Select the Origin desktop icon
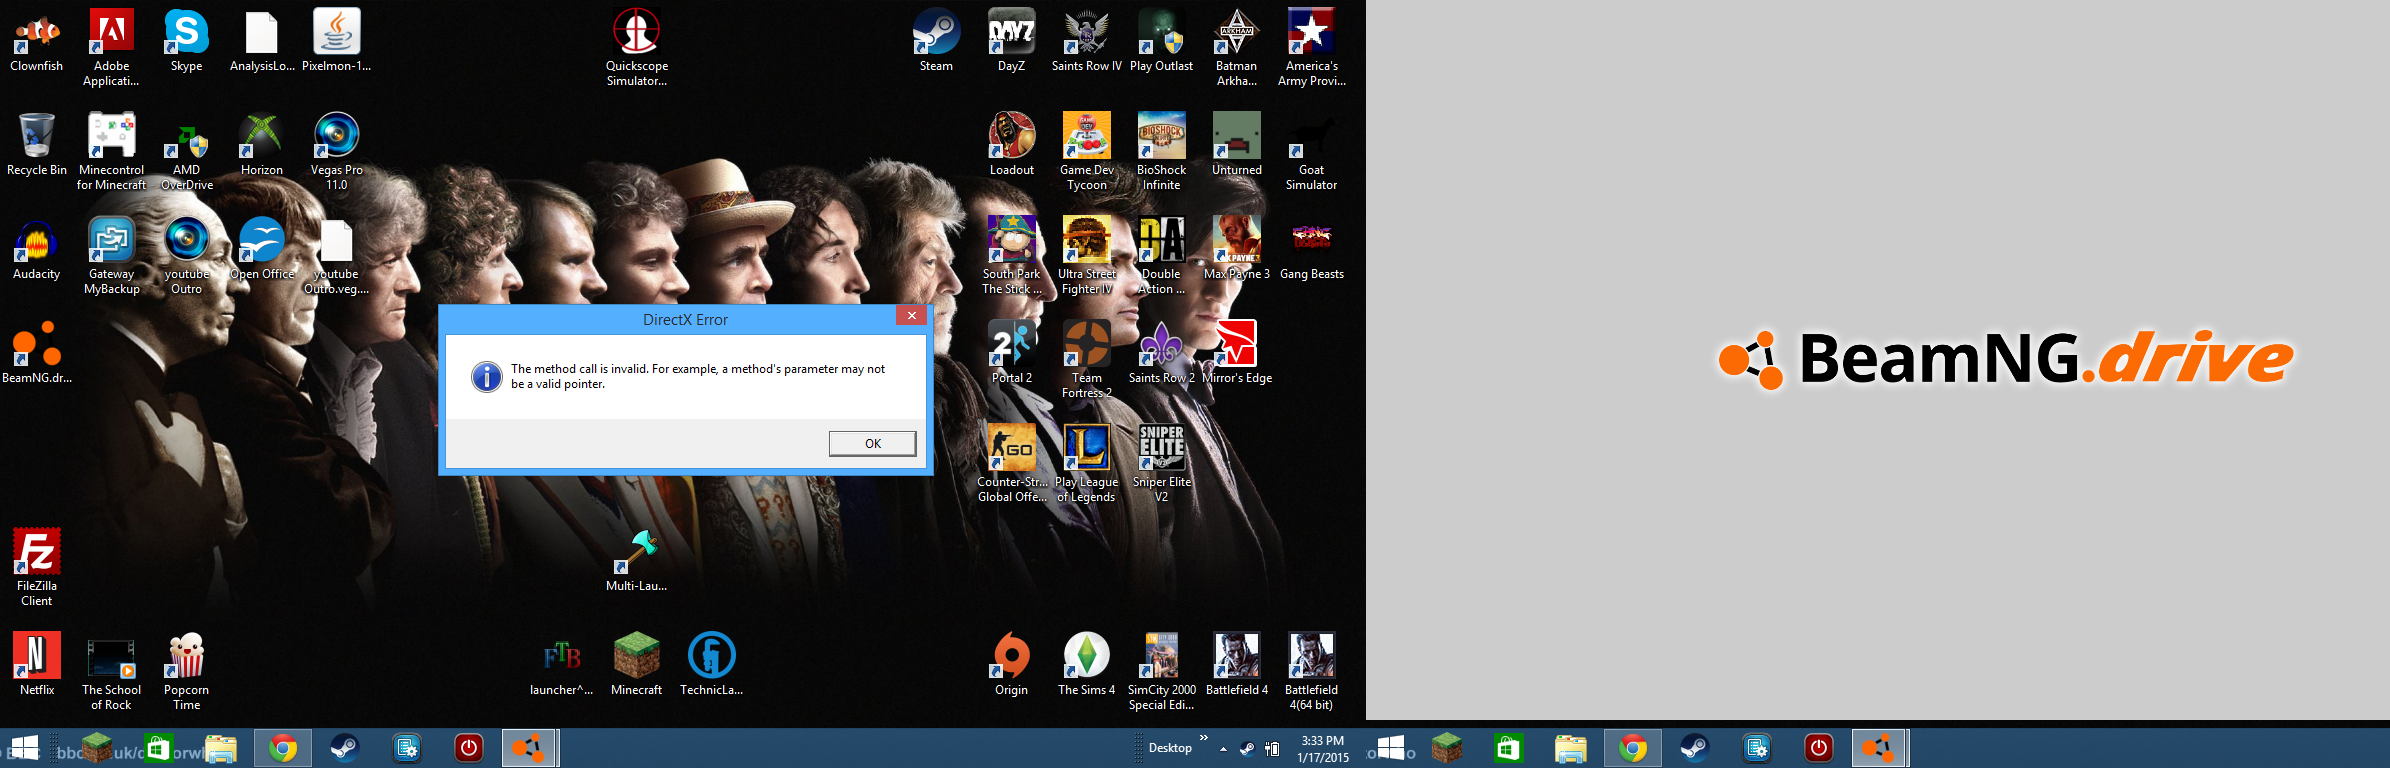The image size is (2390, 768). (x=1011, y=665)
